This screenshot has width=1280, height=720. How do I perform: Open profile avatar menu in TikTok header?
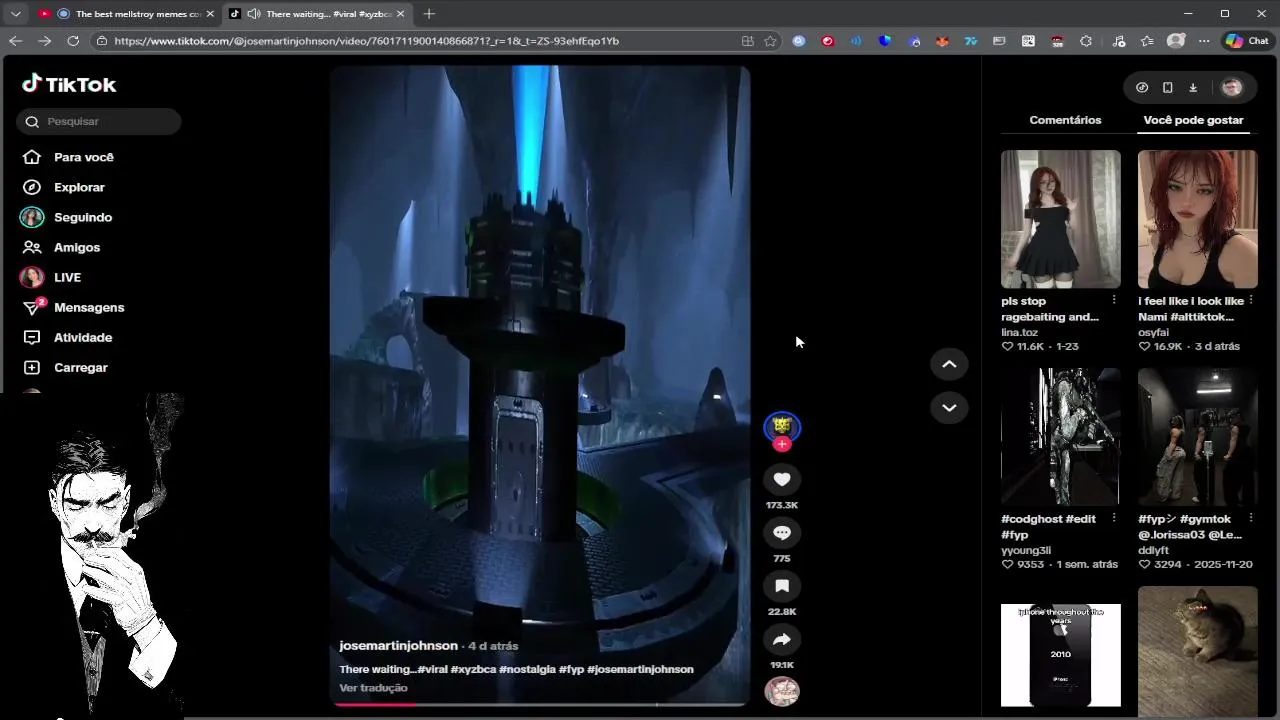1232,87
